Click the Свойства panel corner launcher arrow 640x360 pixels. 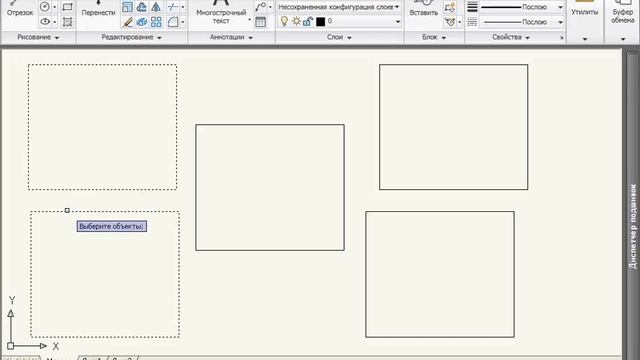tap(562, 38)
